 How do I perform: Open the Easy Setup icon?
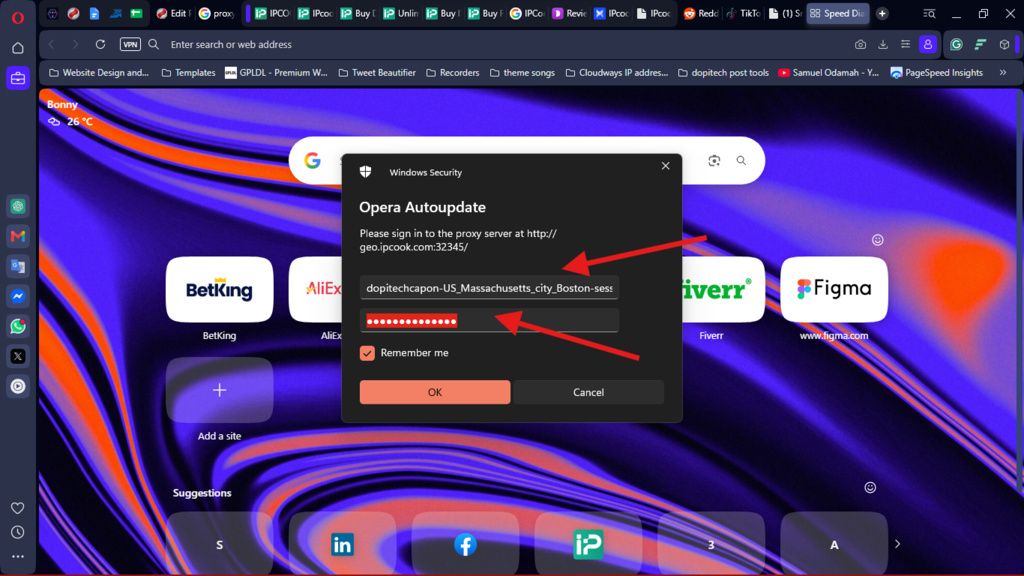coord(905,44)
